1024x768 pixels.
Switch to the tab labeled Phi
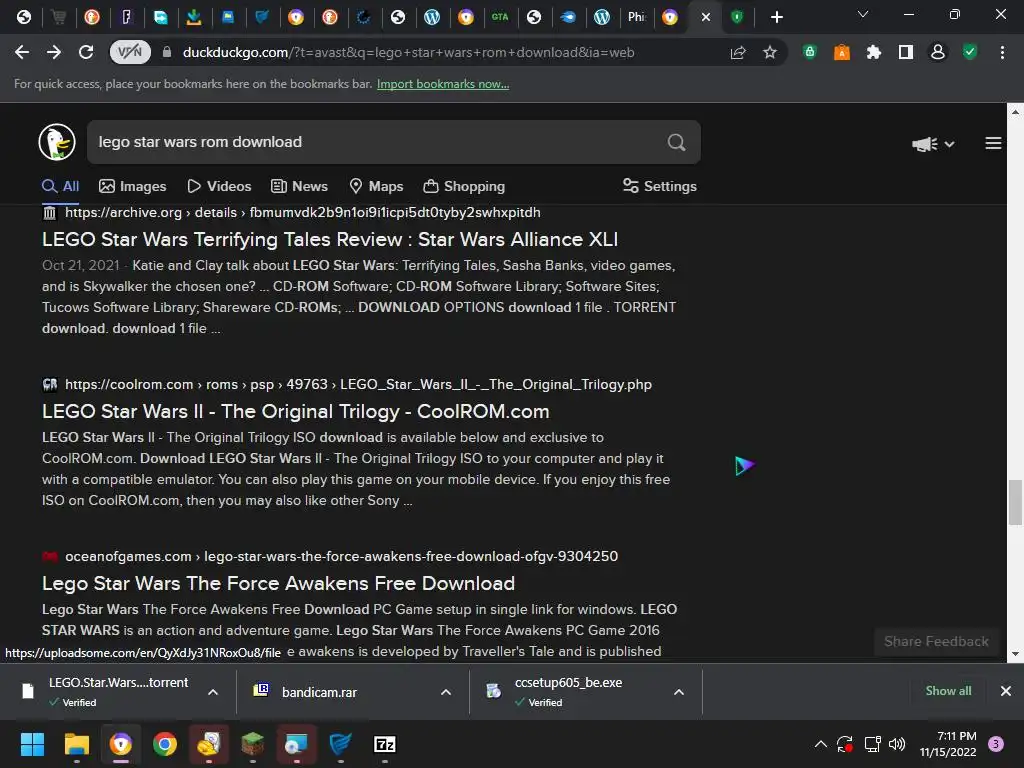(636, 17)
